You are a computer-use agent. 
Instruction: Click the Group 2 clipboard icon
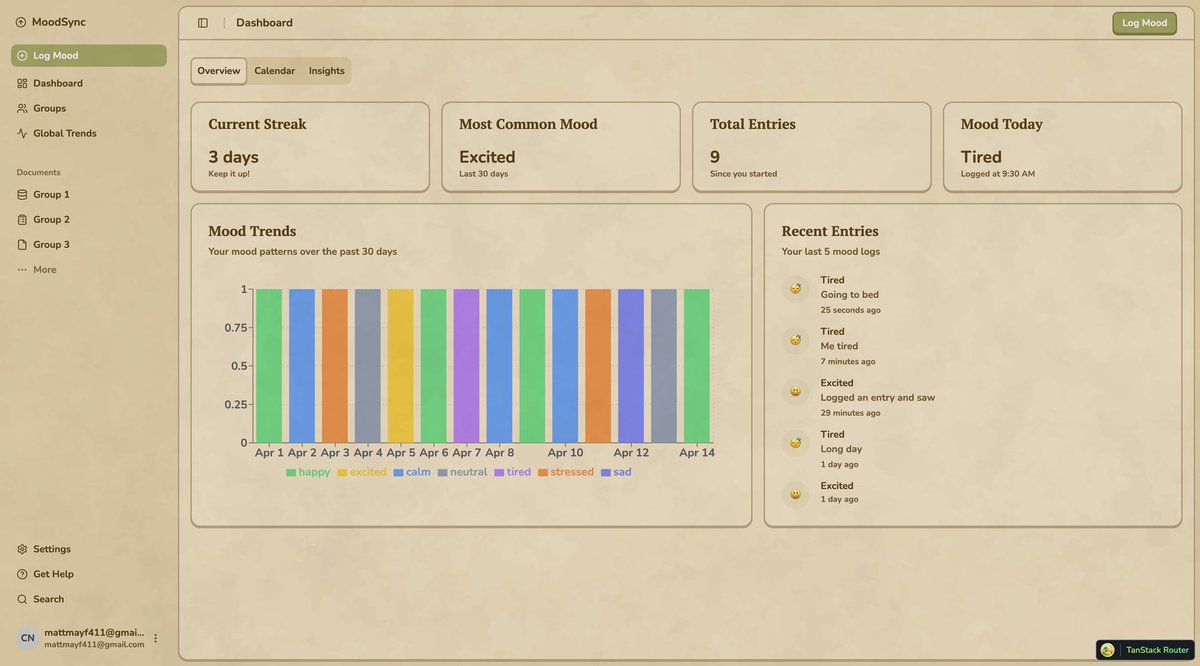point(22,220)
